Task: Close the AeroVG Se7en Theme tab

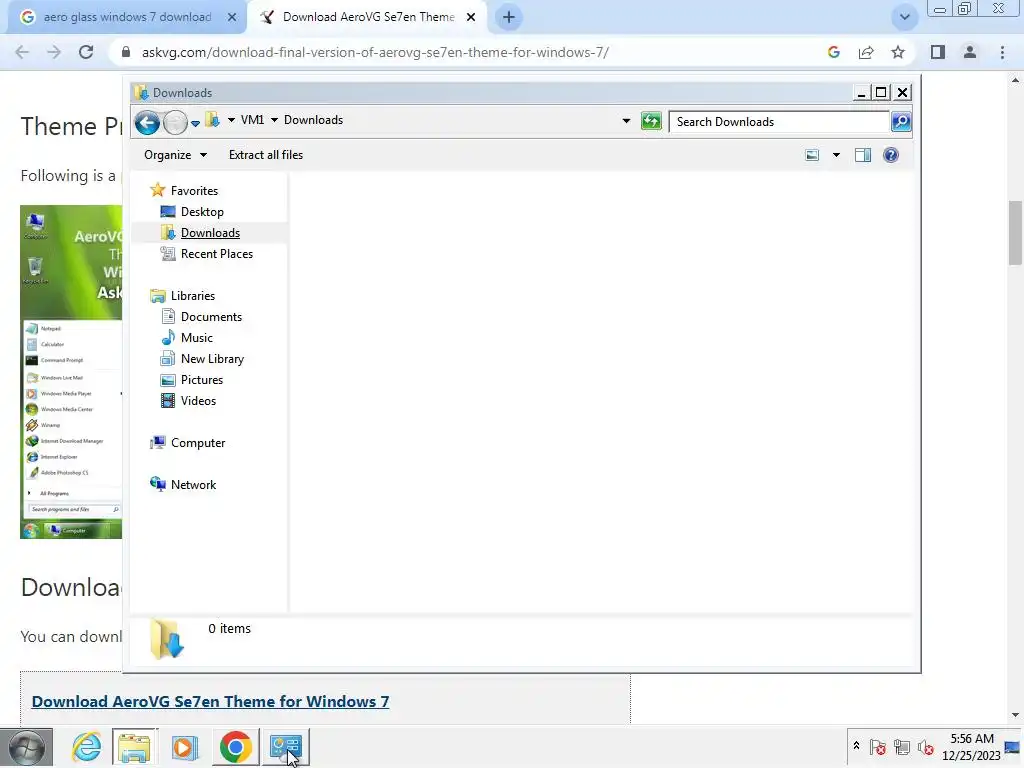Action: (471, 17)
